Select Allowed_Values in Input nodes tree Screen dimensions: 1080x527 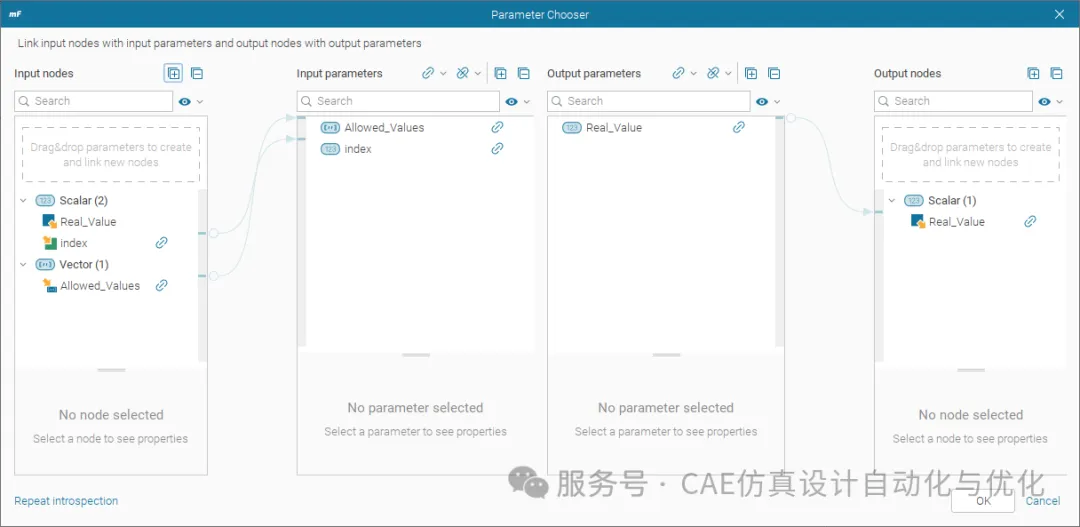click(100, 285)
